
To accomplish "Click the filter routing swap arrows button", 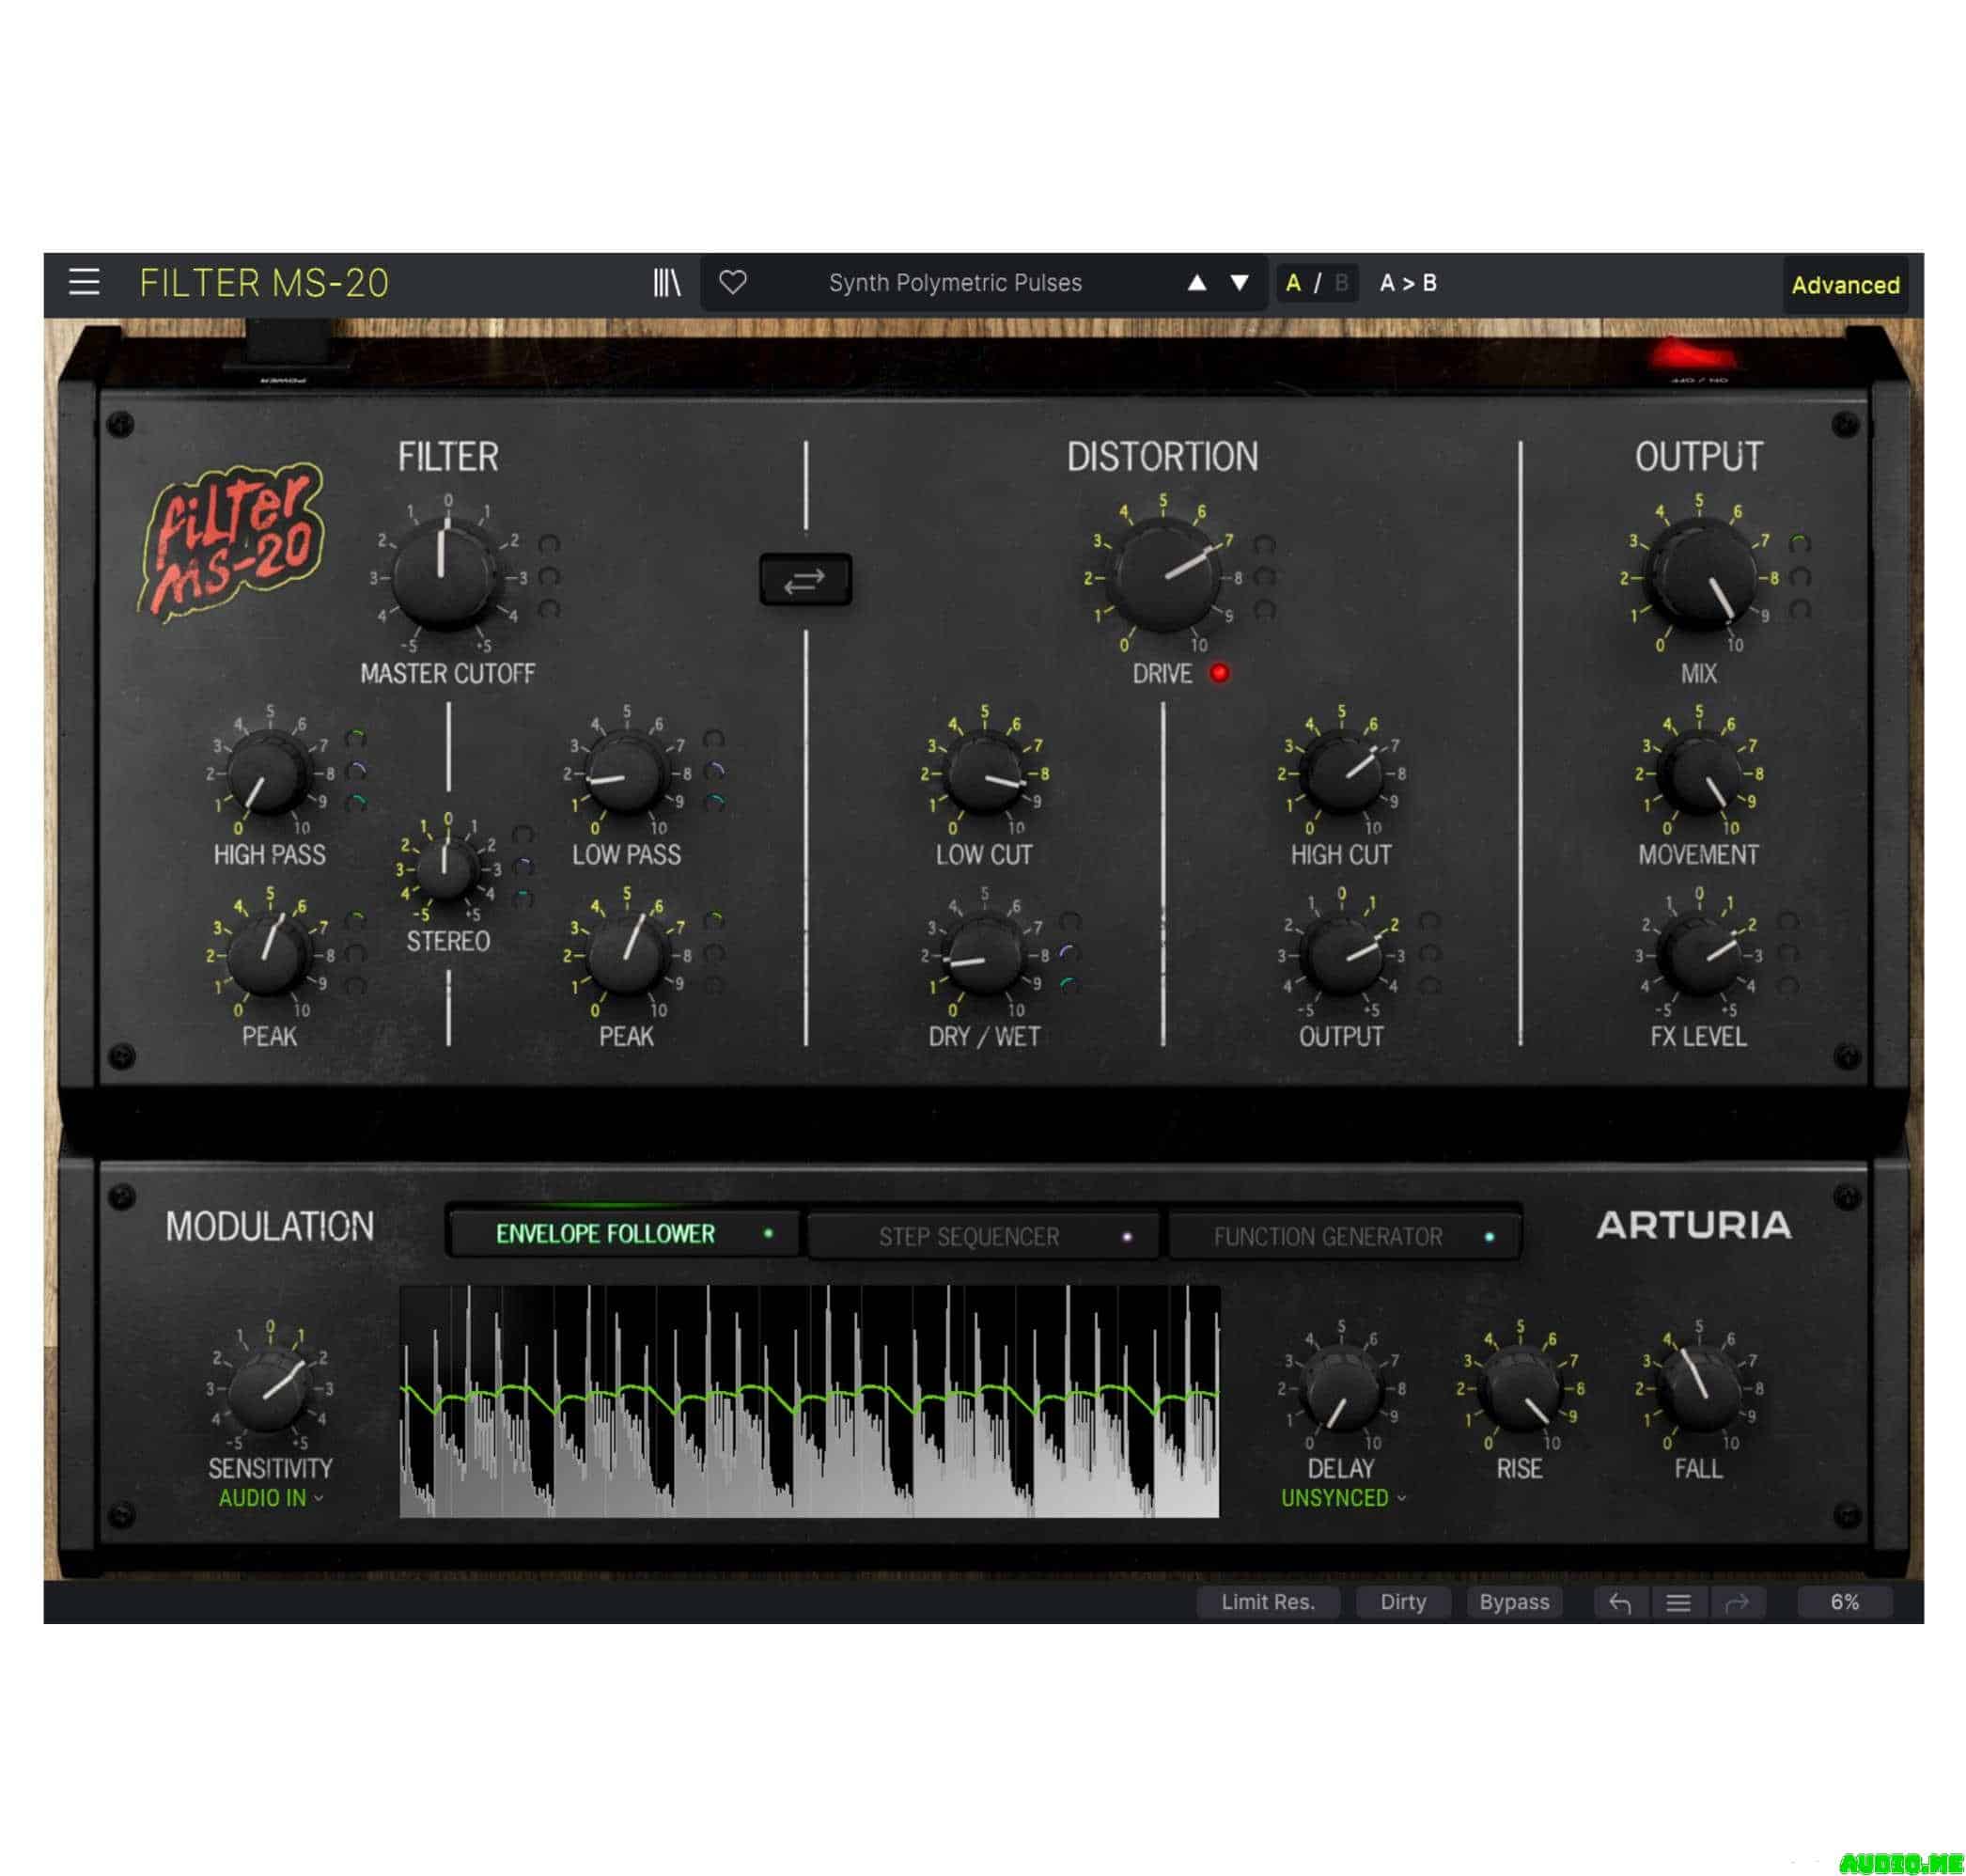I will [805, 579].
